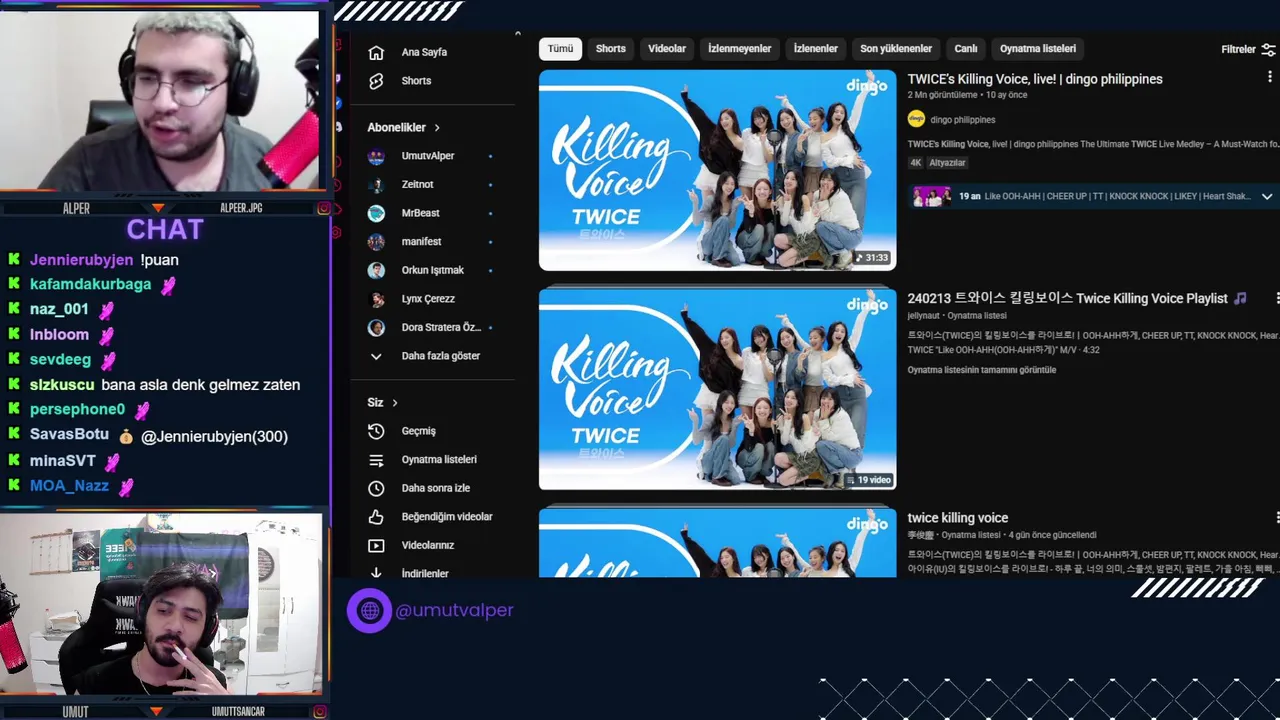This screenshot has width=1280, height=720.
Task: Expand the Siz section chevron
Action: (395, 403)
